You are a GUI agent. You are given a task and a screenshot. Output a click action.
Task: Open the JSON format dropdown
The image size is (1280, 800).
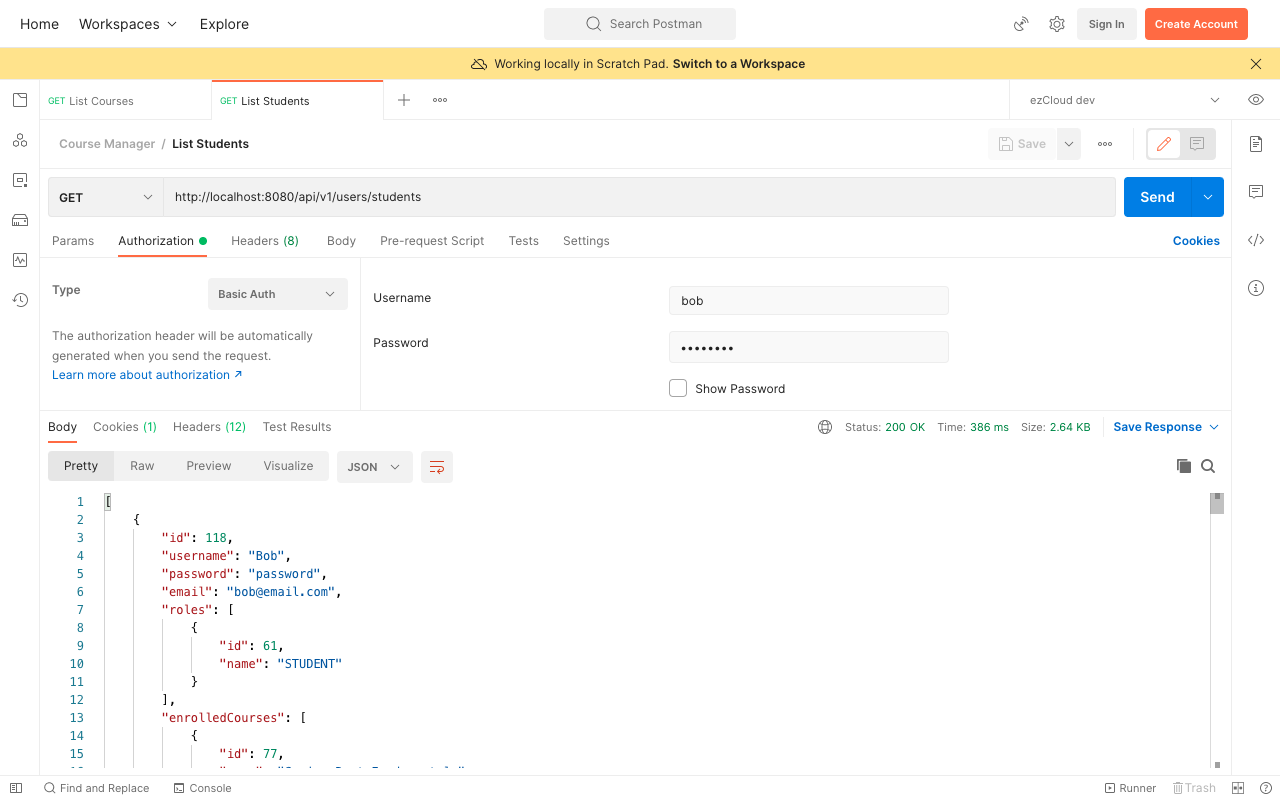point(375,467)
